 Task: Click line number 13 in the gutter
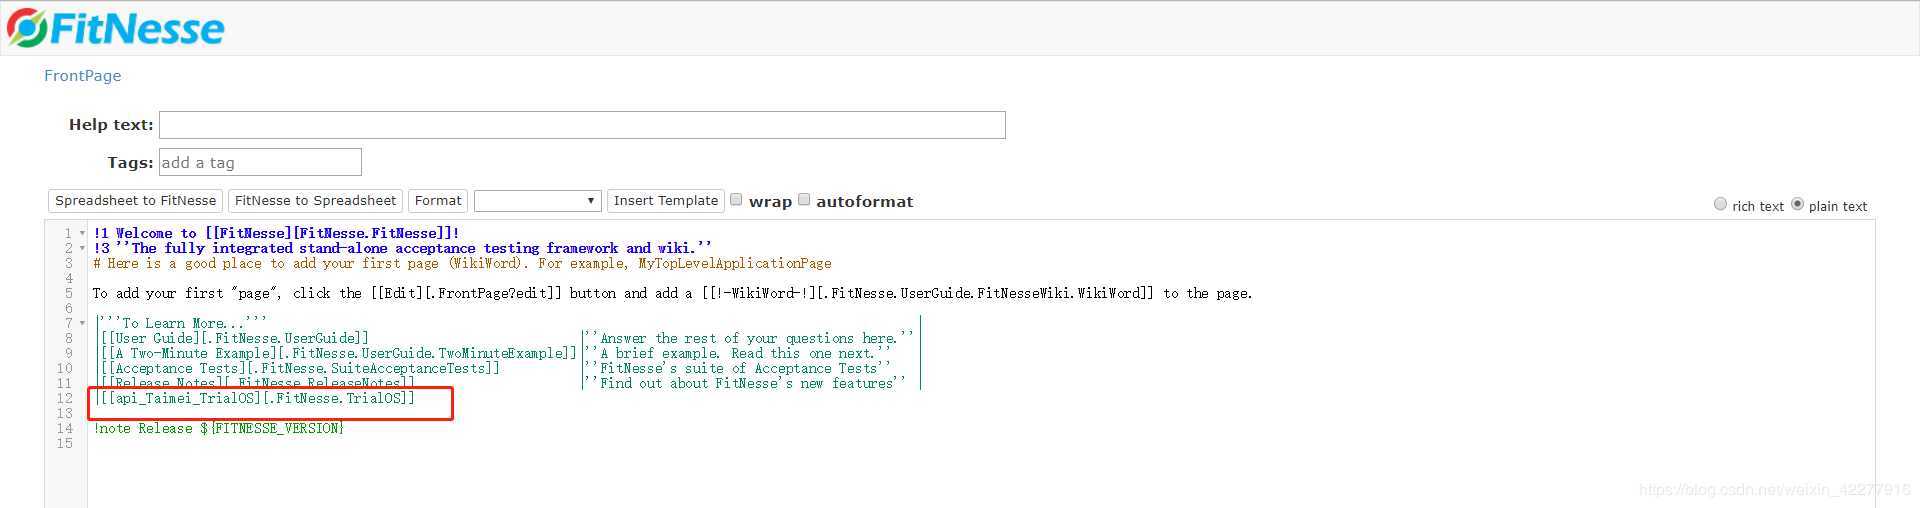[x=65, y=413]
